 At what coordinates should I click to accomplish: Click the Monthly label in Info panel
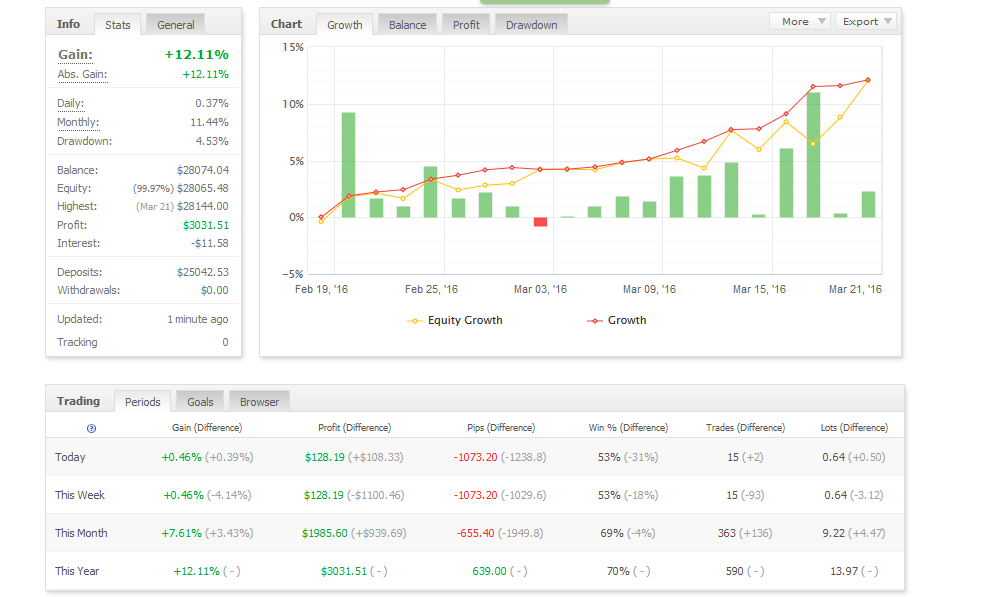click(78, 122)
